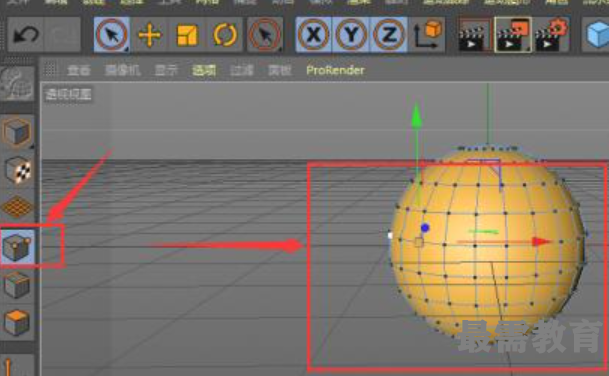This screenshot has width=609, height=376.
Task: Click the green Y axis arrow handle
Action: coord(417,115)
